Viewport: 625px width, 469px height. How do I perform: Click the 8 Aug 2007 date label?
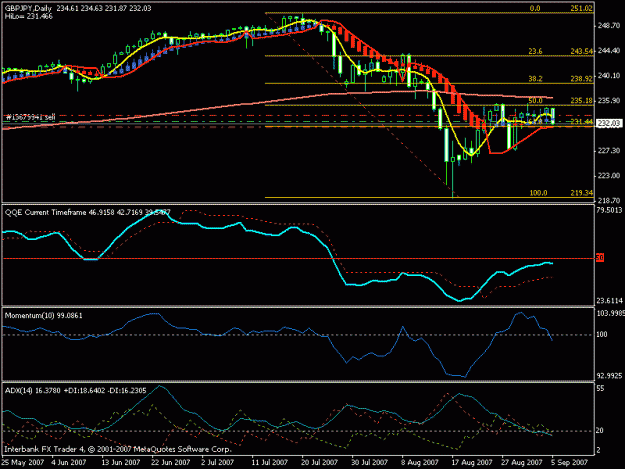419,463
